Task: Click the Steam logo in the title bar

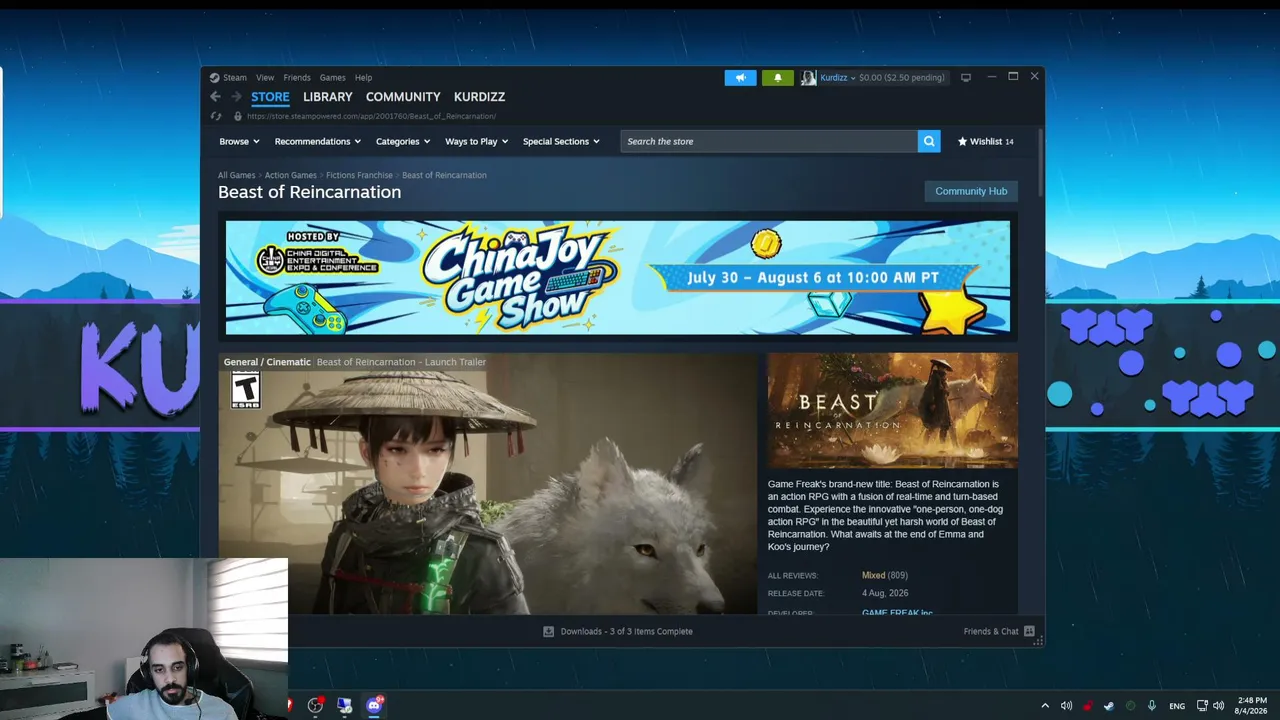Action: [214, 77]
